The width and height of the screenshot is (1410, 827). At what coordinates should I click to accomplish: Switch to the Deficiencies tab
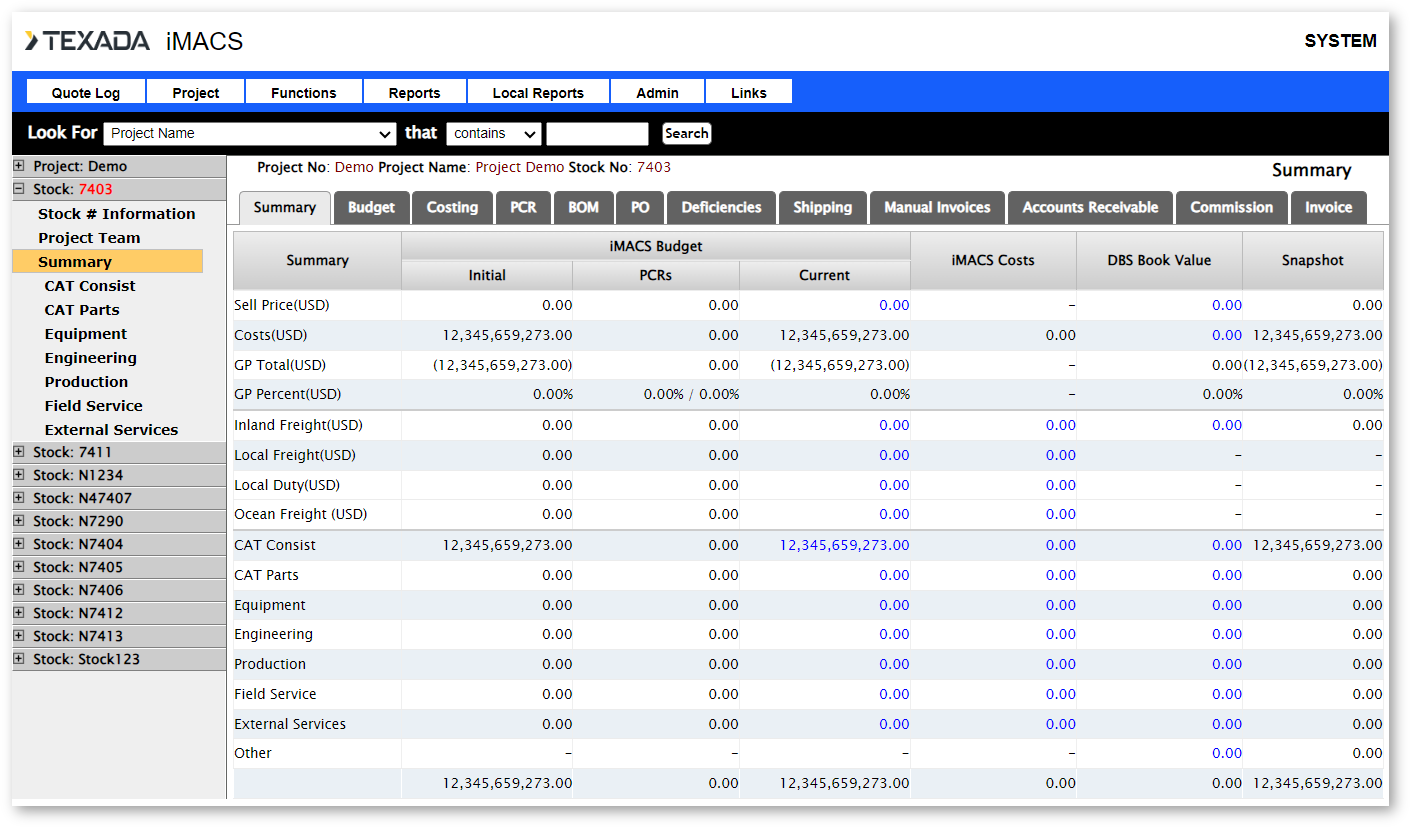[721, 208]
